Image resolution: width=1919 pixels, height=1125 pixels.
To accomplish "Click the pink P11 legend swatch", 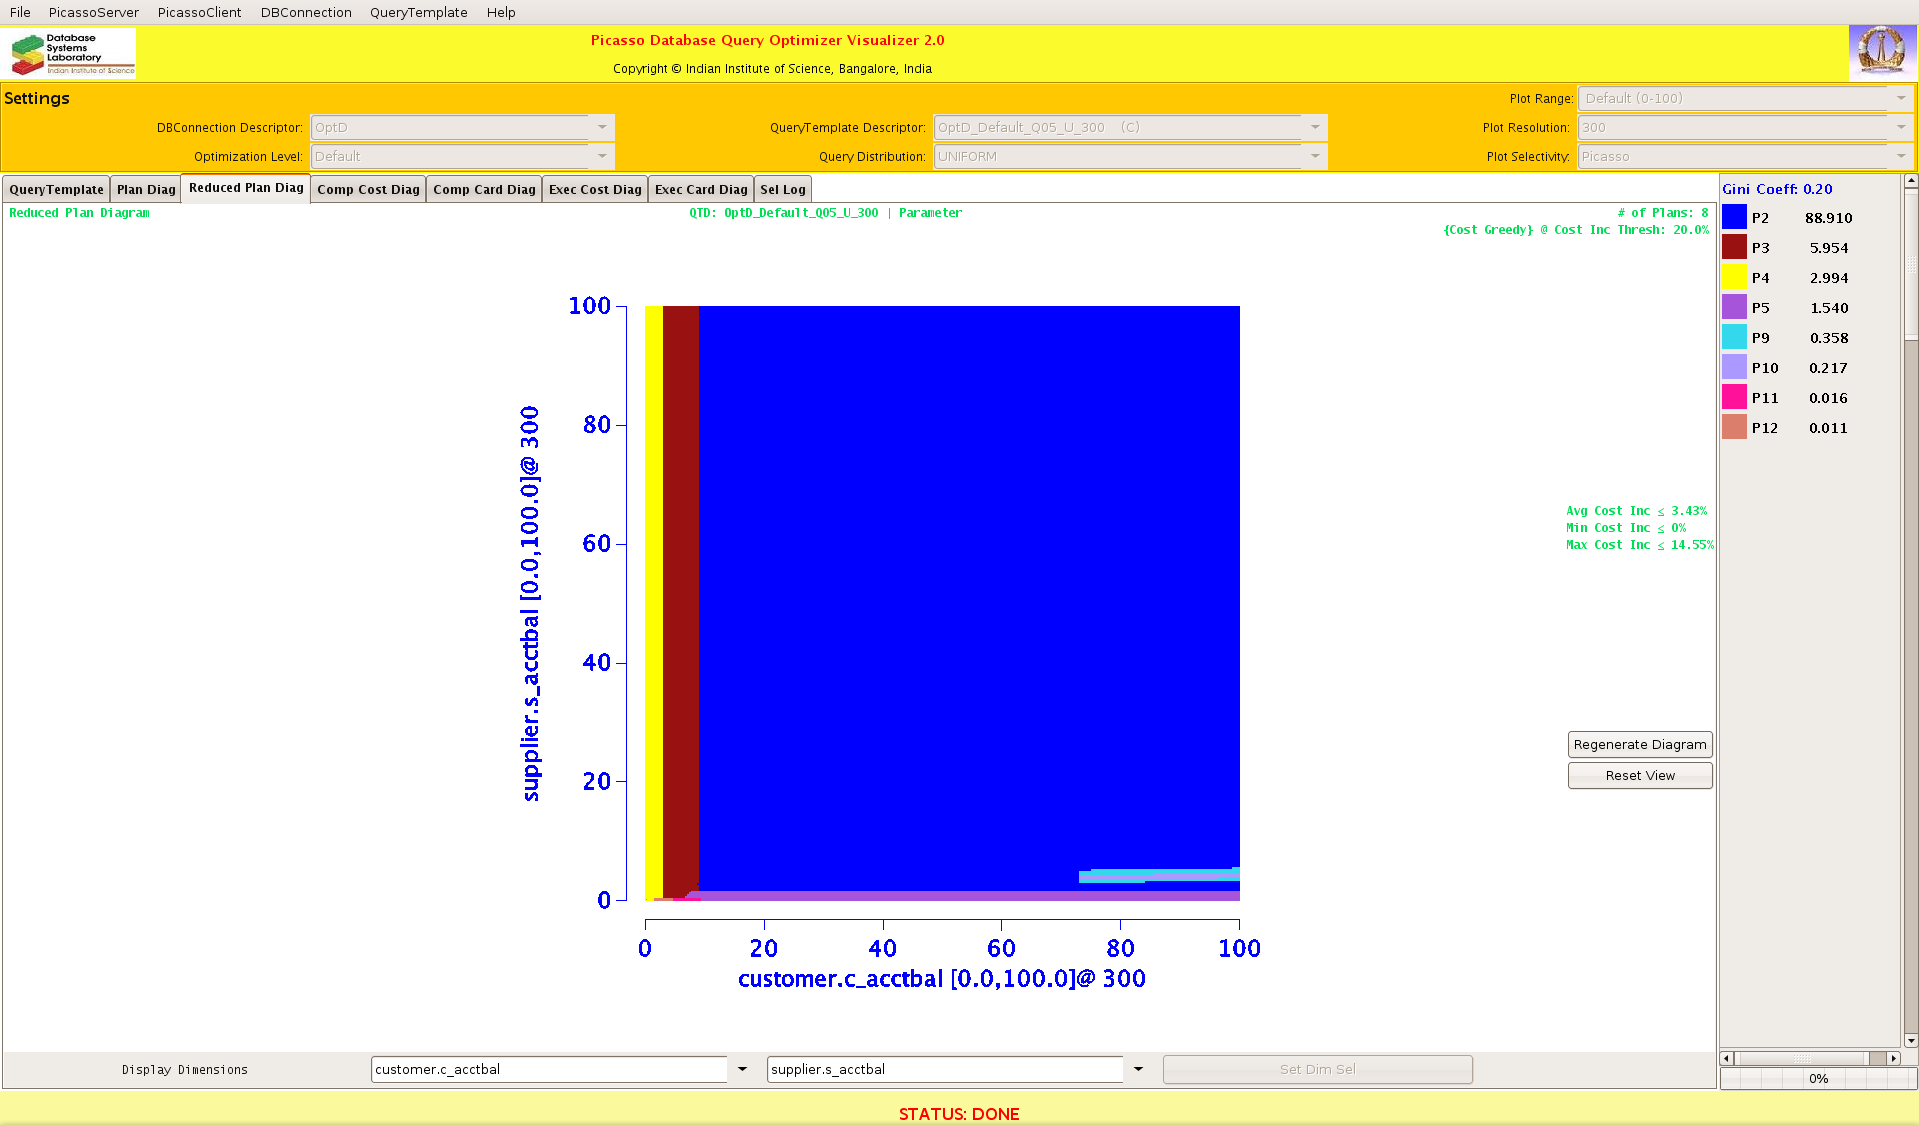I will click(1734, 398).
